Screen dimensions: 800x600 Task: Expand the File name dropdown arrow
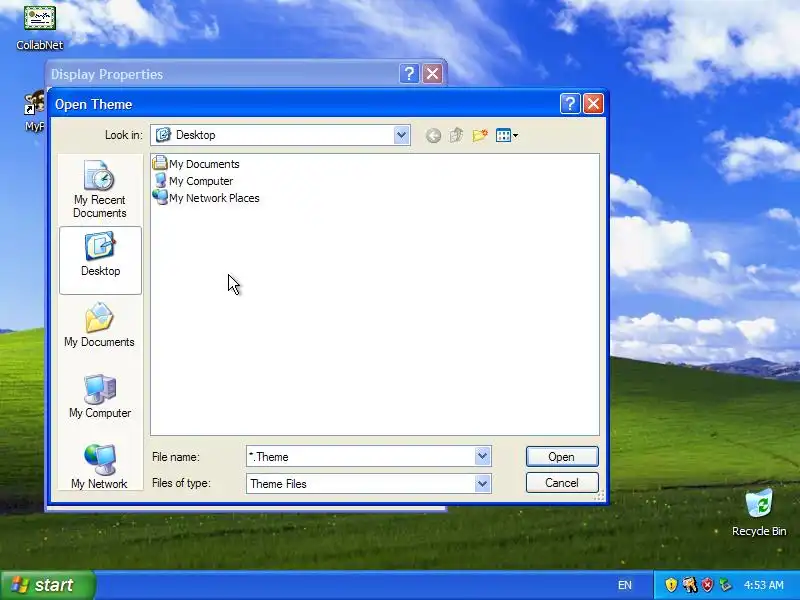(482, 456)
